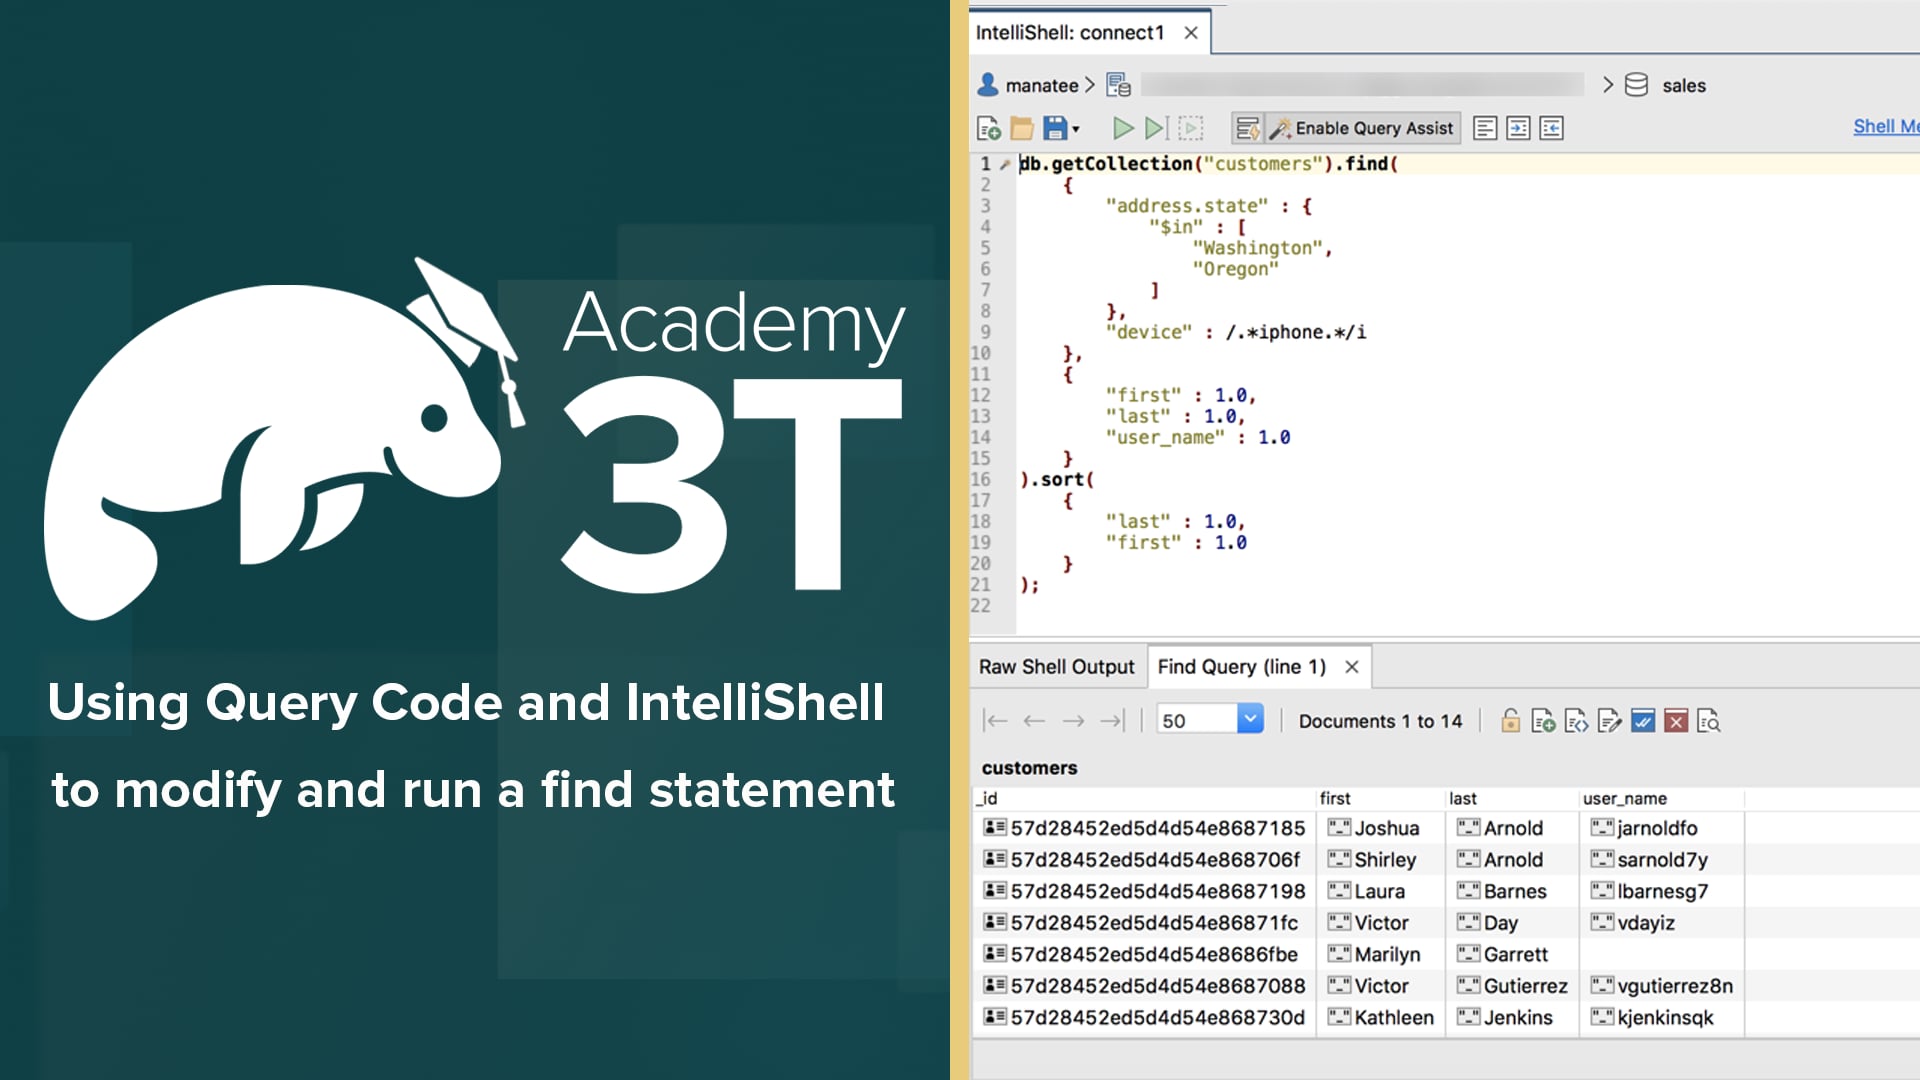
Task: Go to last page of results
Action: coord(1112,721)
